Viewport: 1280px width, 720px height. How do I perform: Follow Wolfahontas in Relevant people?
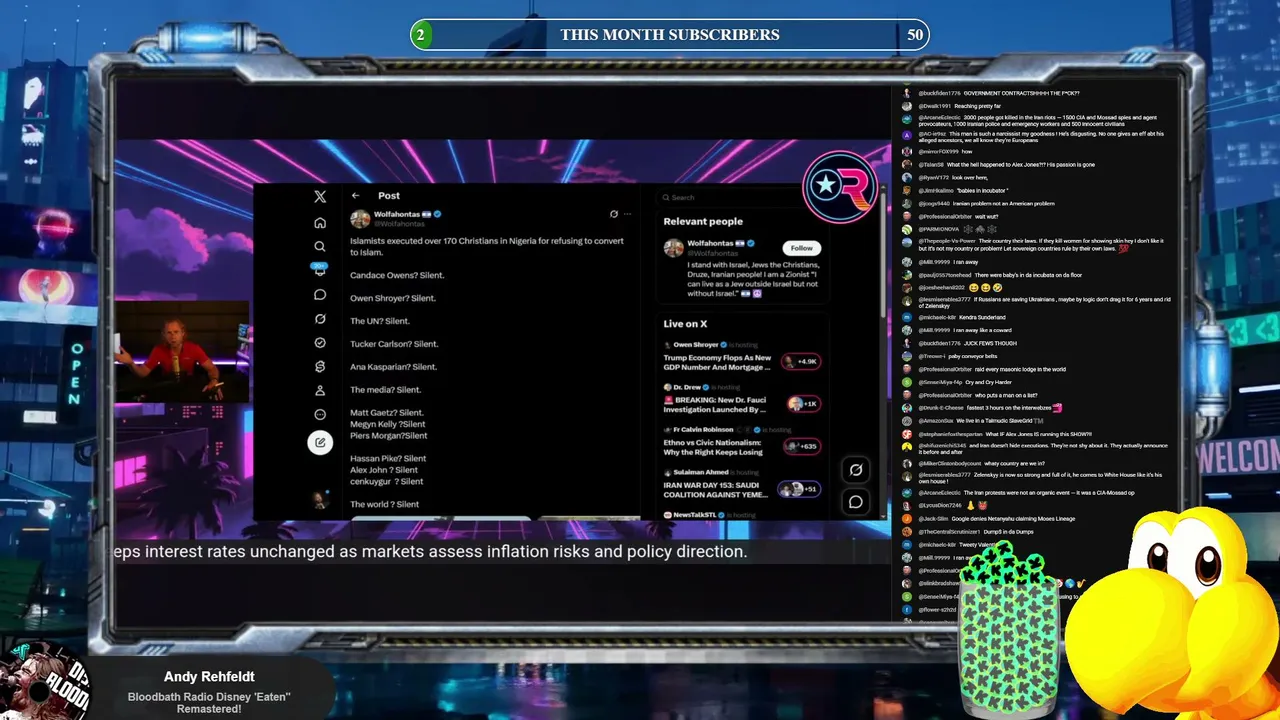tap(802, 248)
